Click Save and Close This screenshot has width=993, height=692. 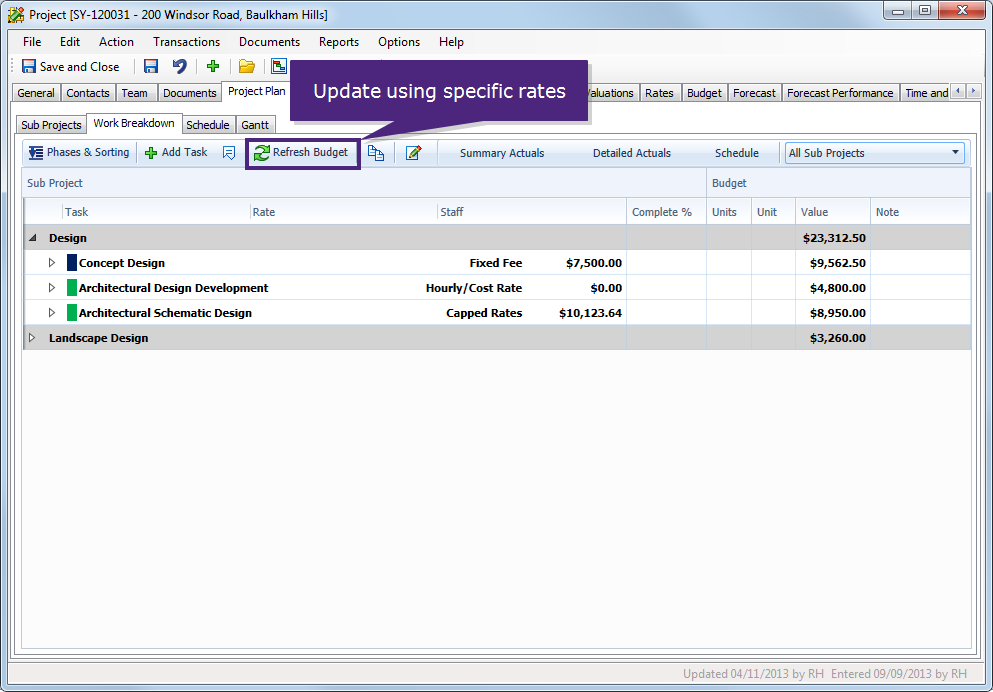[70, 67]
